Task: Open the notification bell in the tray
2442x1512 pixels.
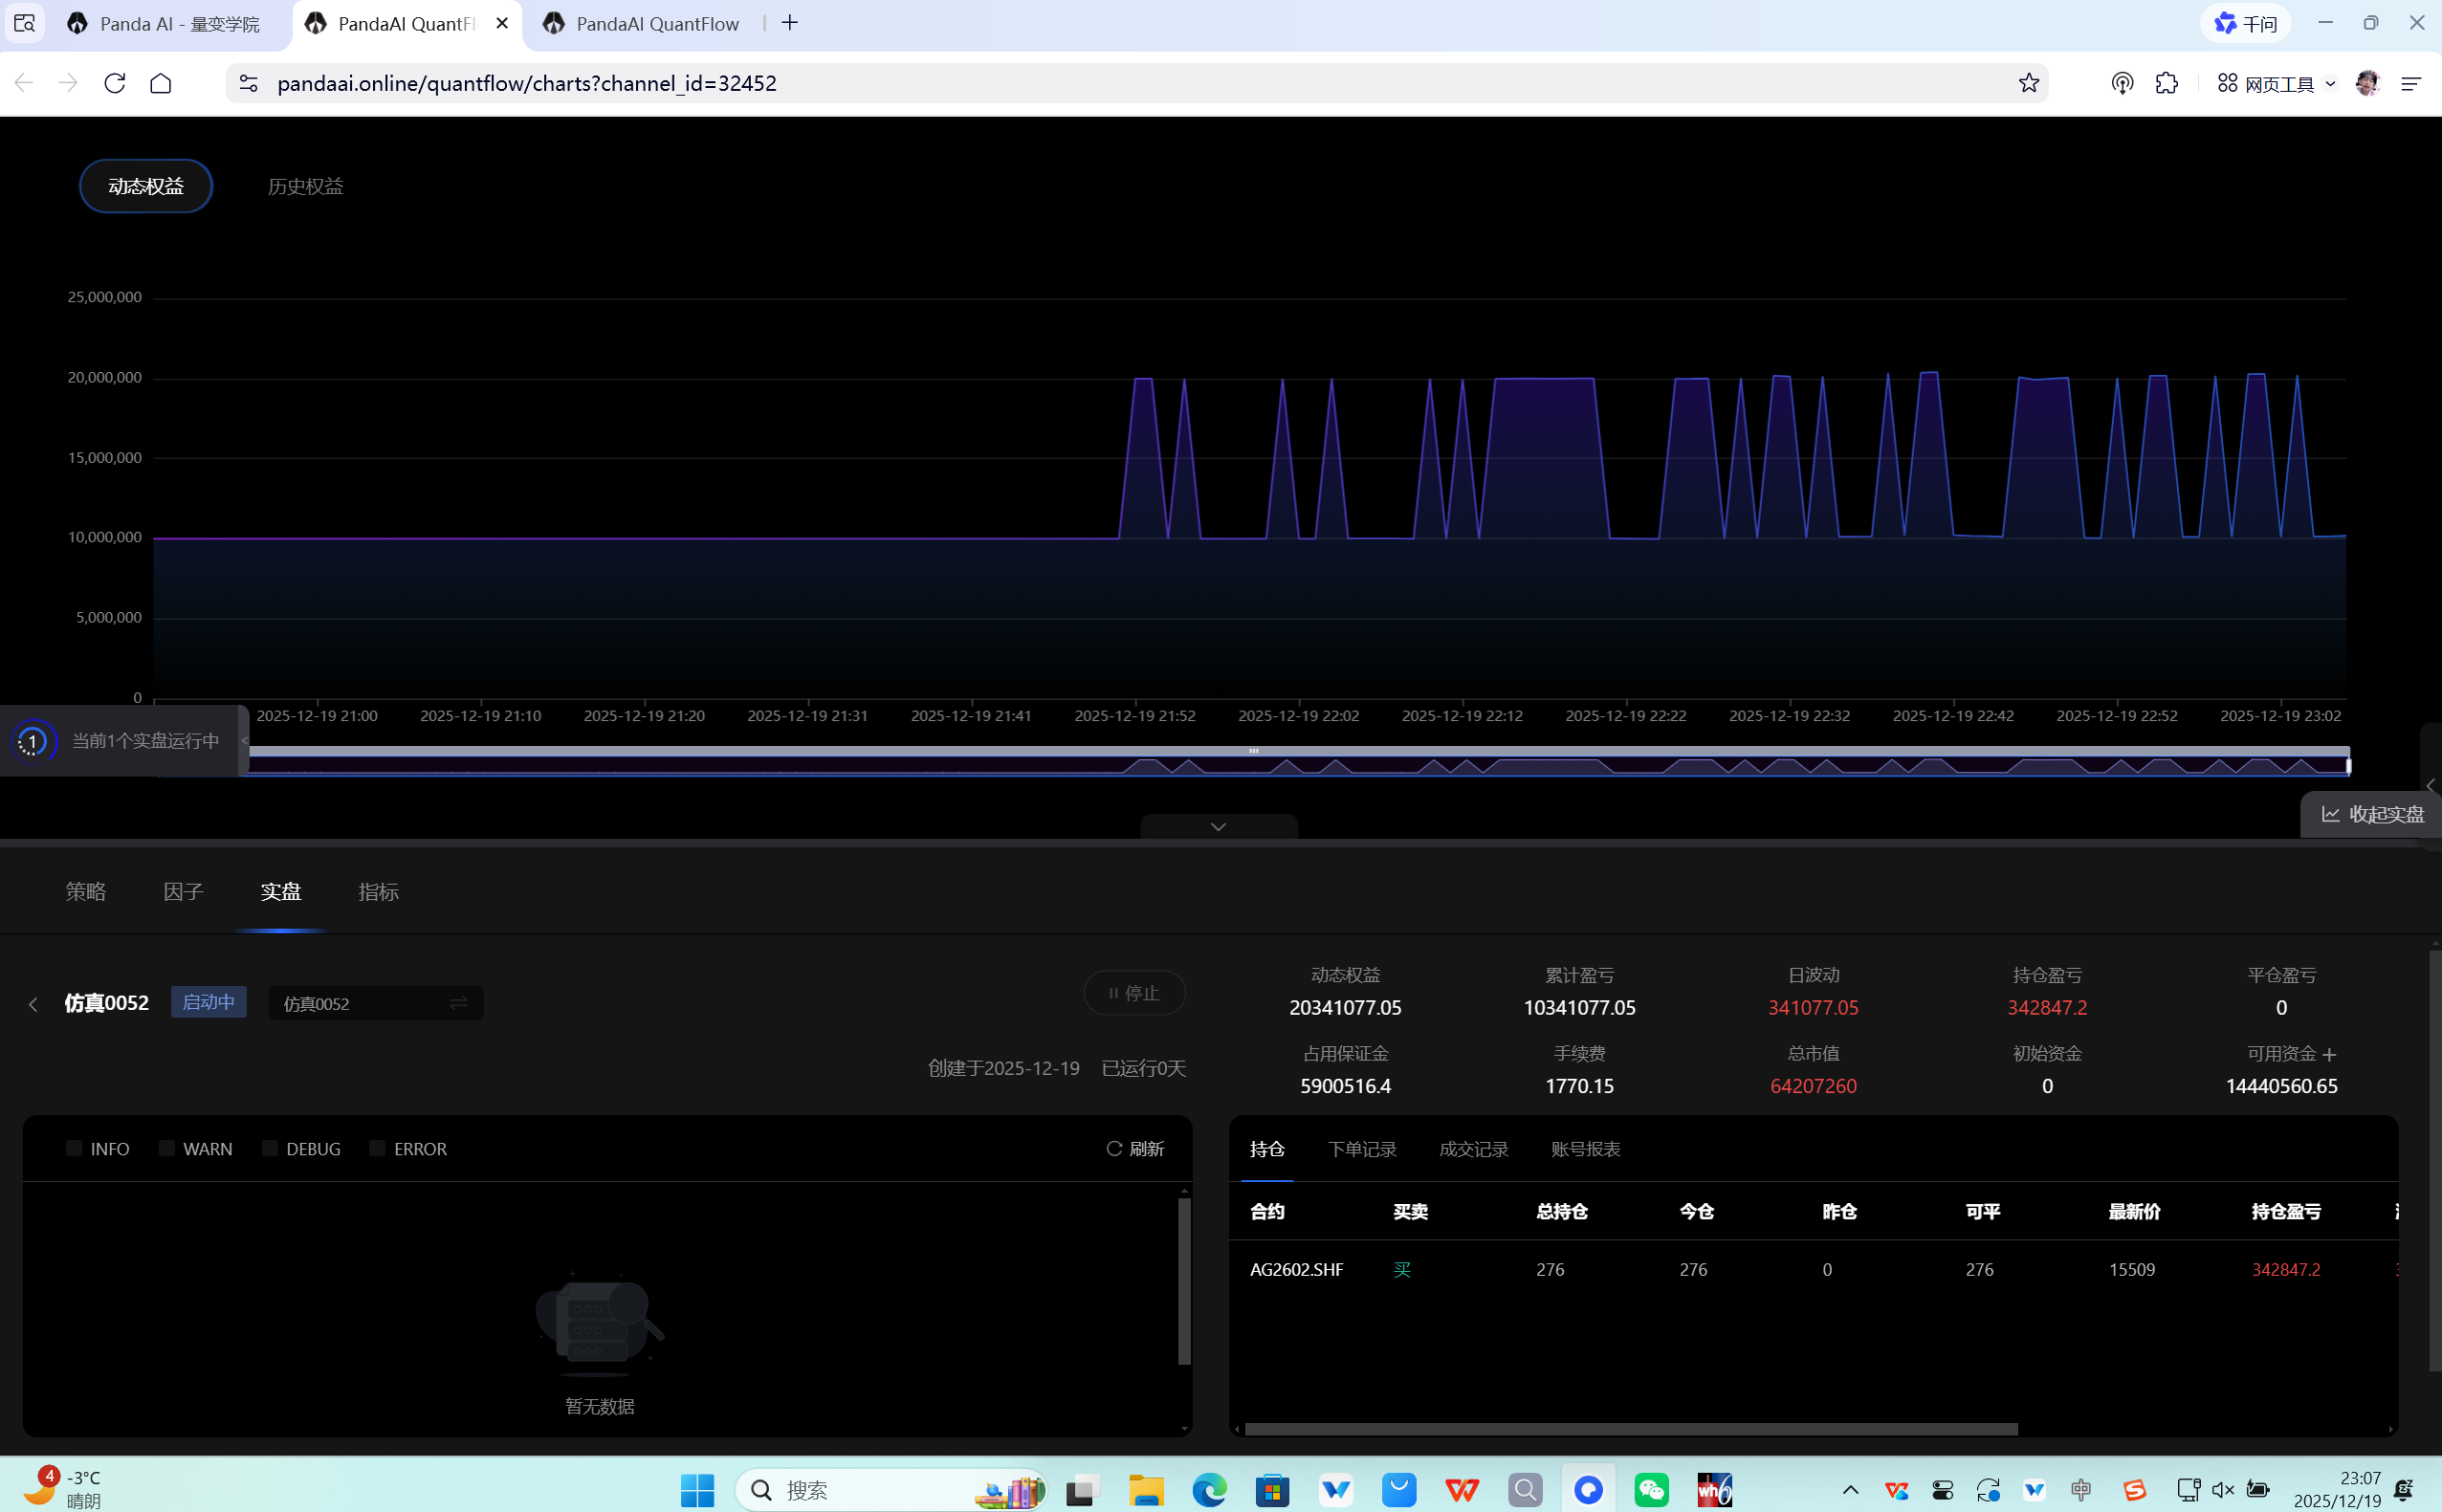Action: (x=2404, y=1490)
